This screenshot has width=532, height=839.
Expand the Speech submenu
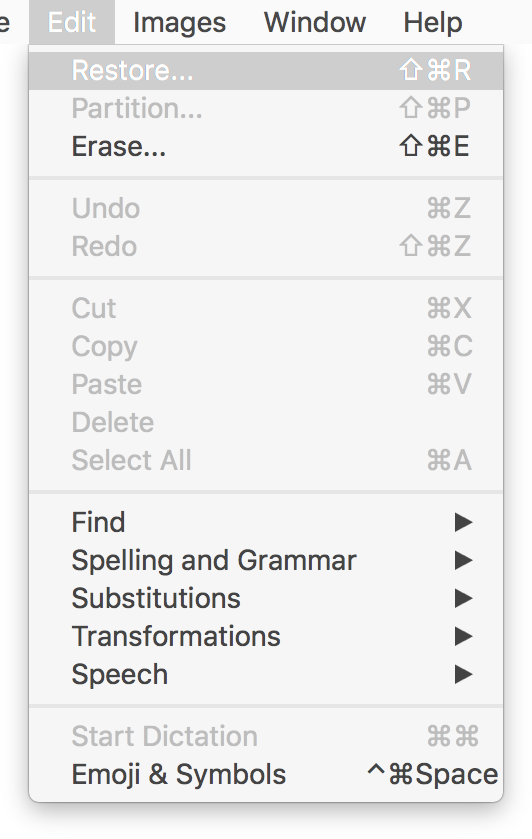click(266, 674)
